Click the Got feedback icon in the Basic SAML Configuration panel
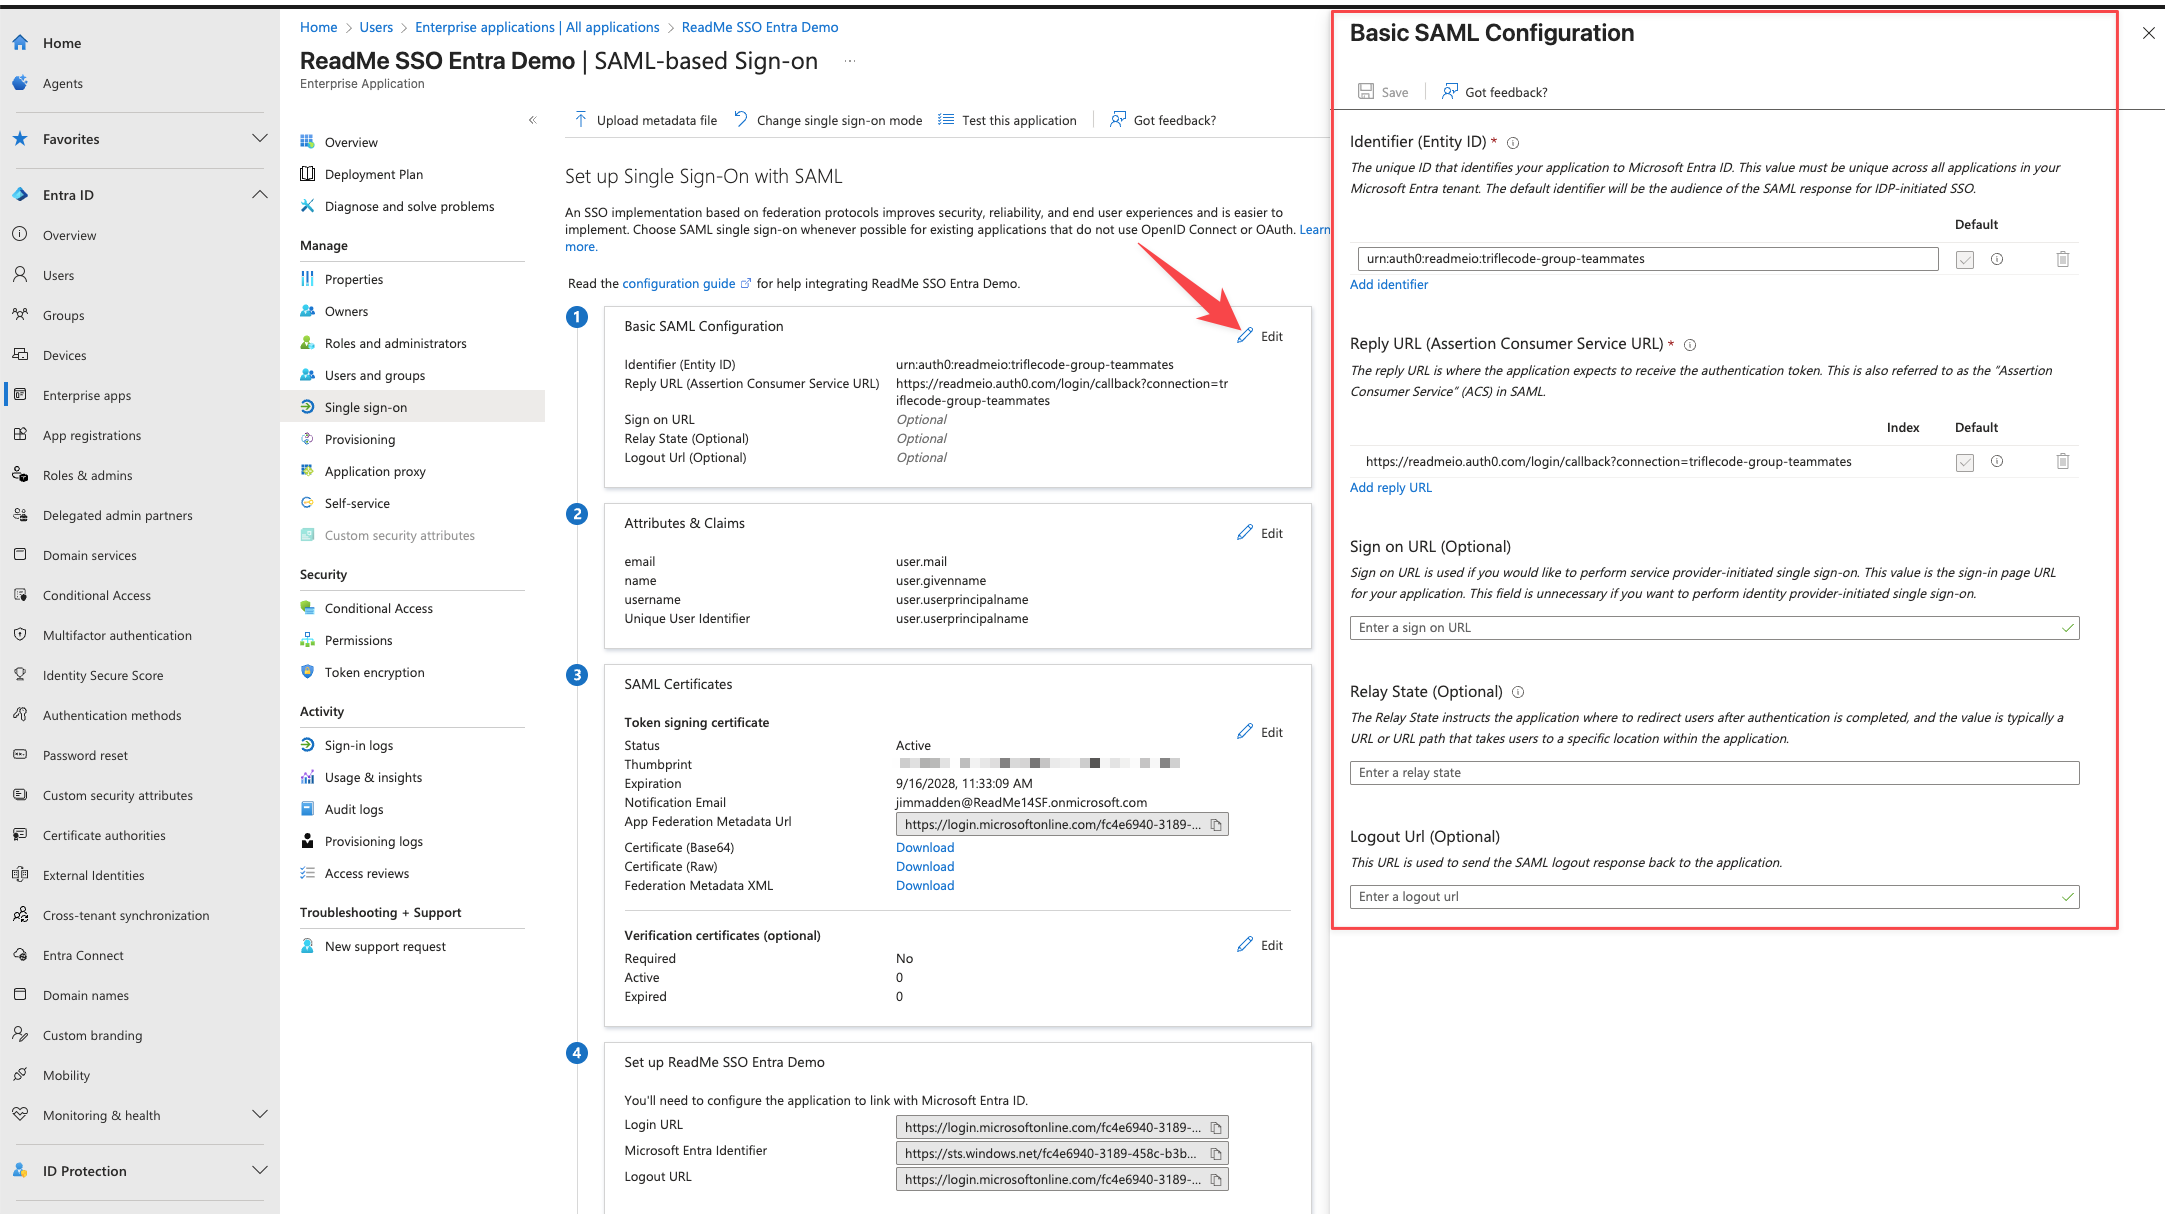The height and width of the screenshot is (1214, 2165). pyautogui.click(x=1449, y=91)
